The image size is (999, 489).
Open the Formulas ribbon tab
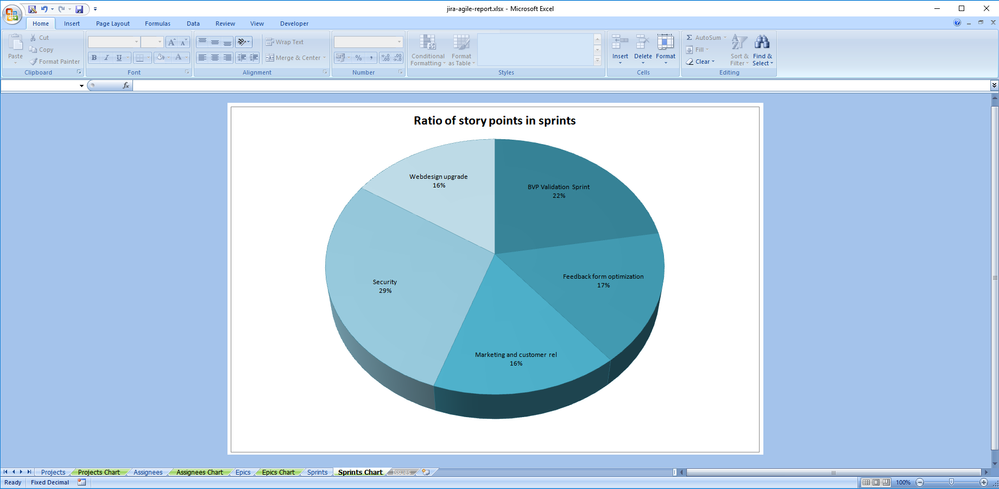[157, 24]
